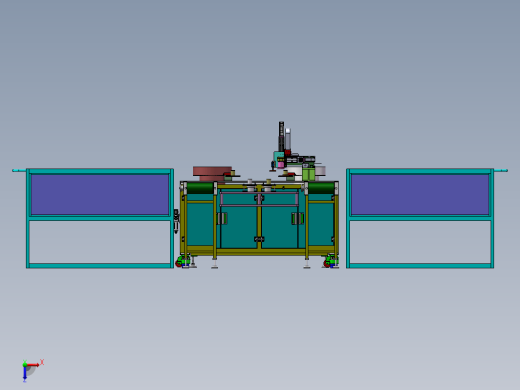This screenshot has width=520, height=390.
Task: Select the gray cylinder at the machine top's right
Action: [320, 171]
